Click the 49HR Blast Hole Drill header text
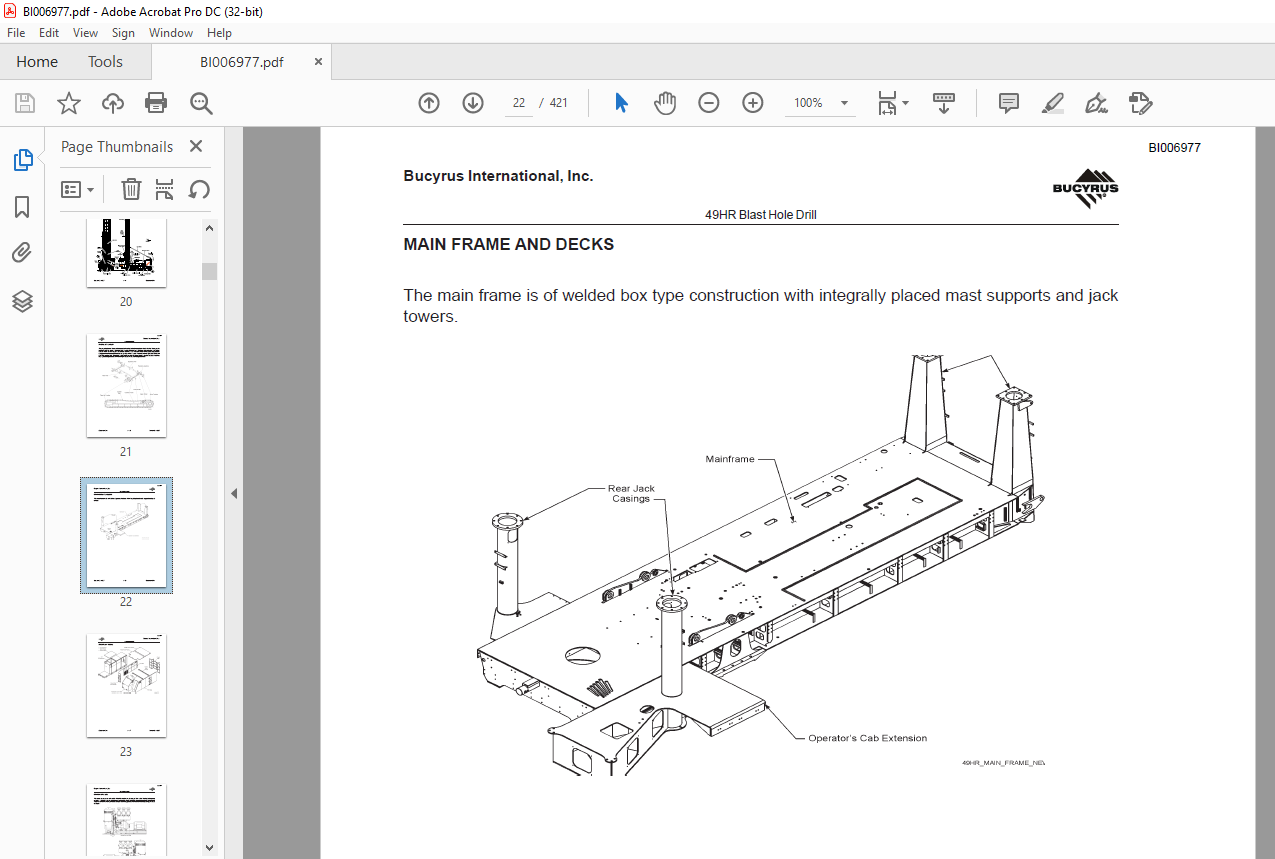This screenshot has height=859, width=1275. (x=761, y=215)
